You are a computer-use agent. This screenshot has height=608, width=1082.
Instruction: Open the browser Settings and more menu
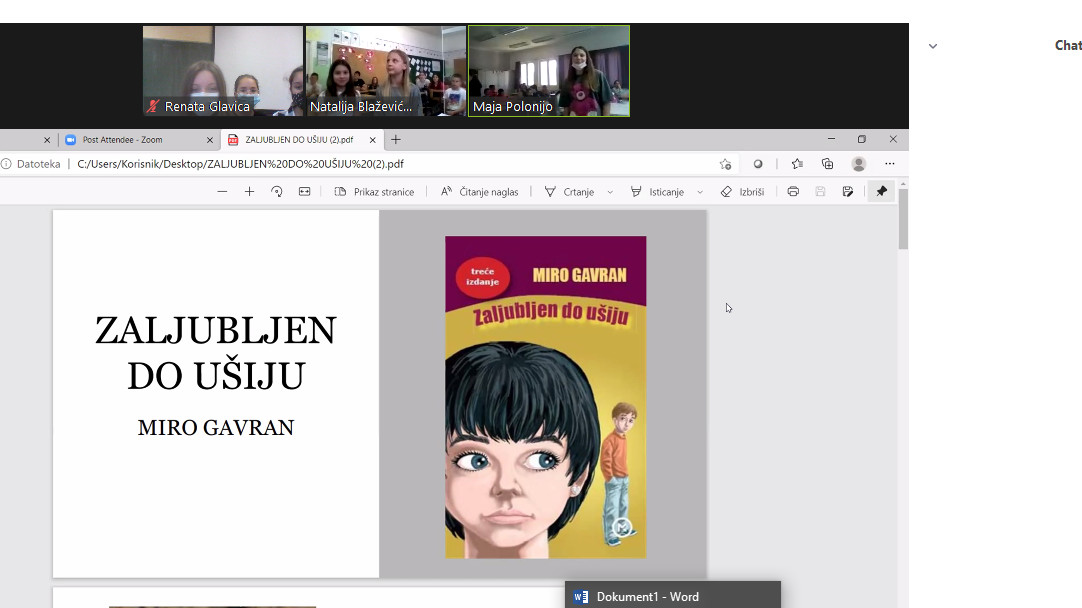[x=889, y=164]
